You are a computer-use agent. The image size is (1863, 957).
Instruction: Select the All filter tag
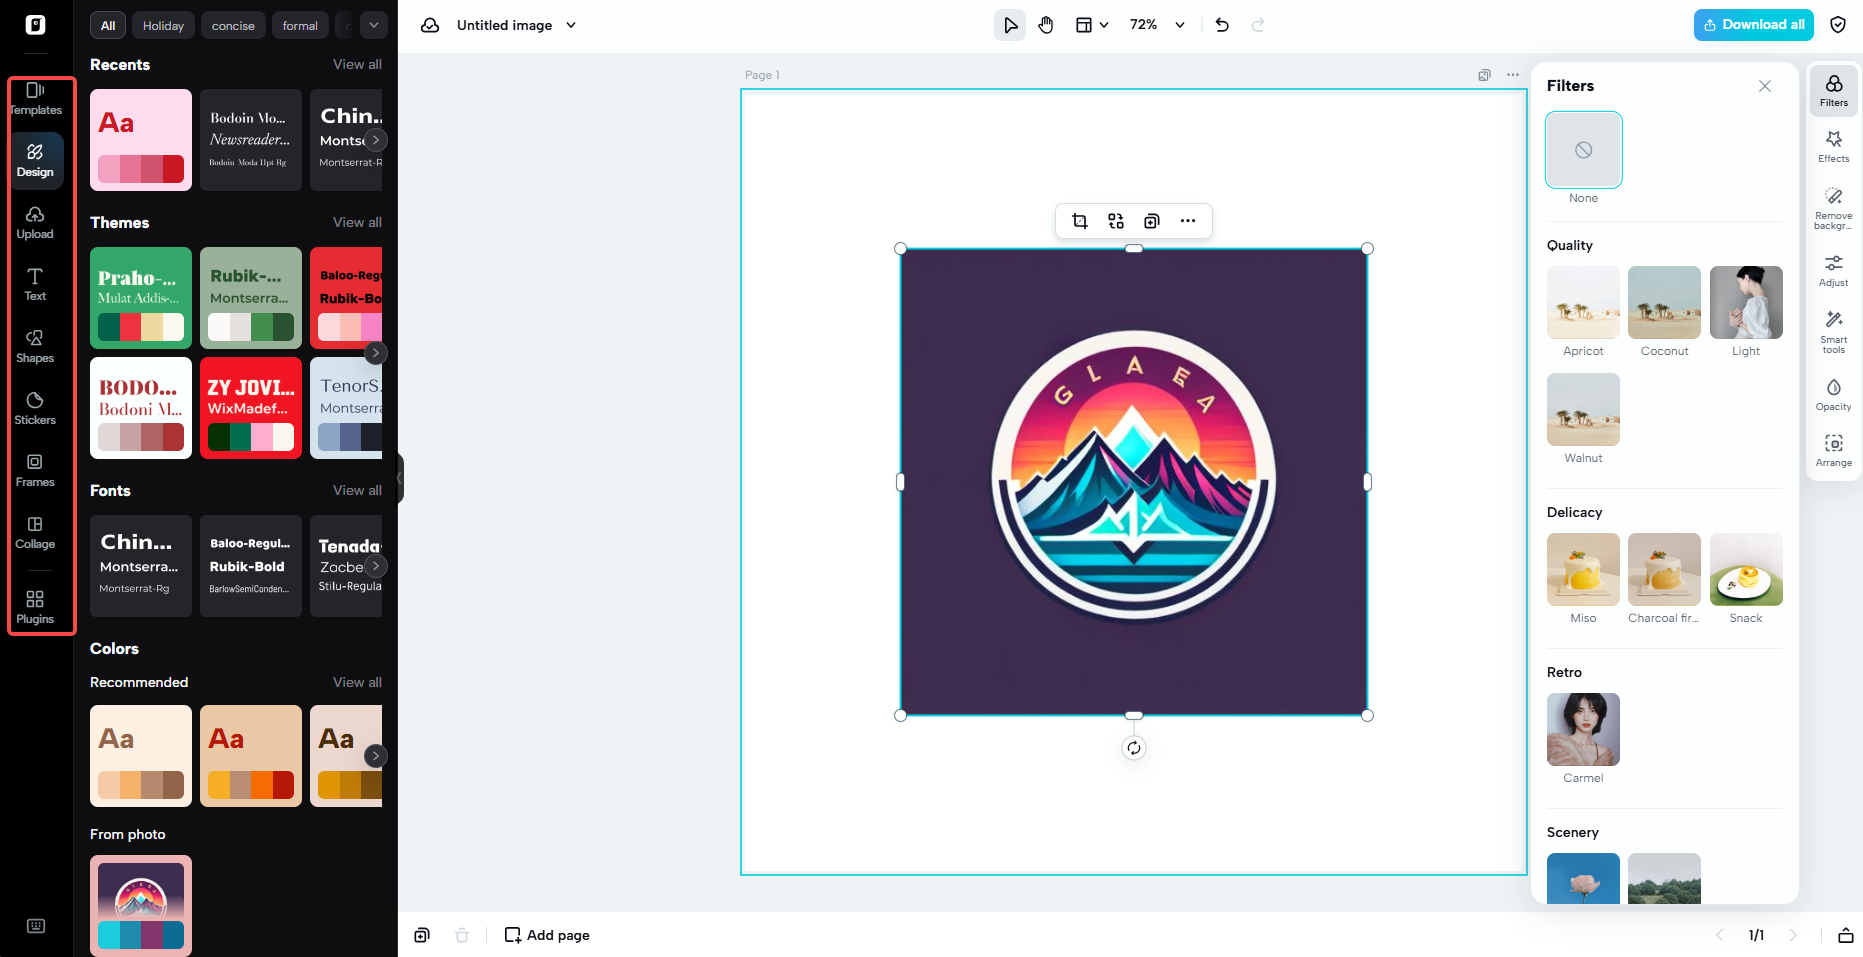pyautogui.click(x=108, y=25)
